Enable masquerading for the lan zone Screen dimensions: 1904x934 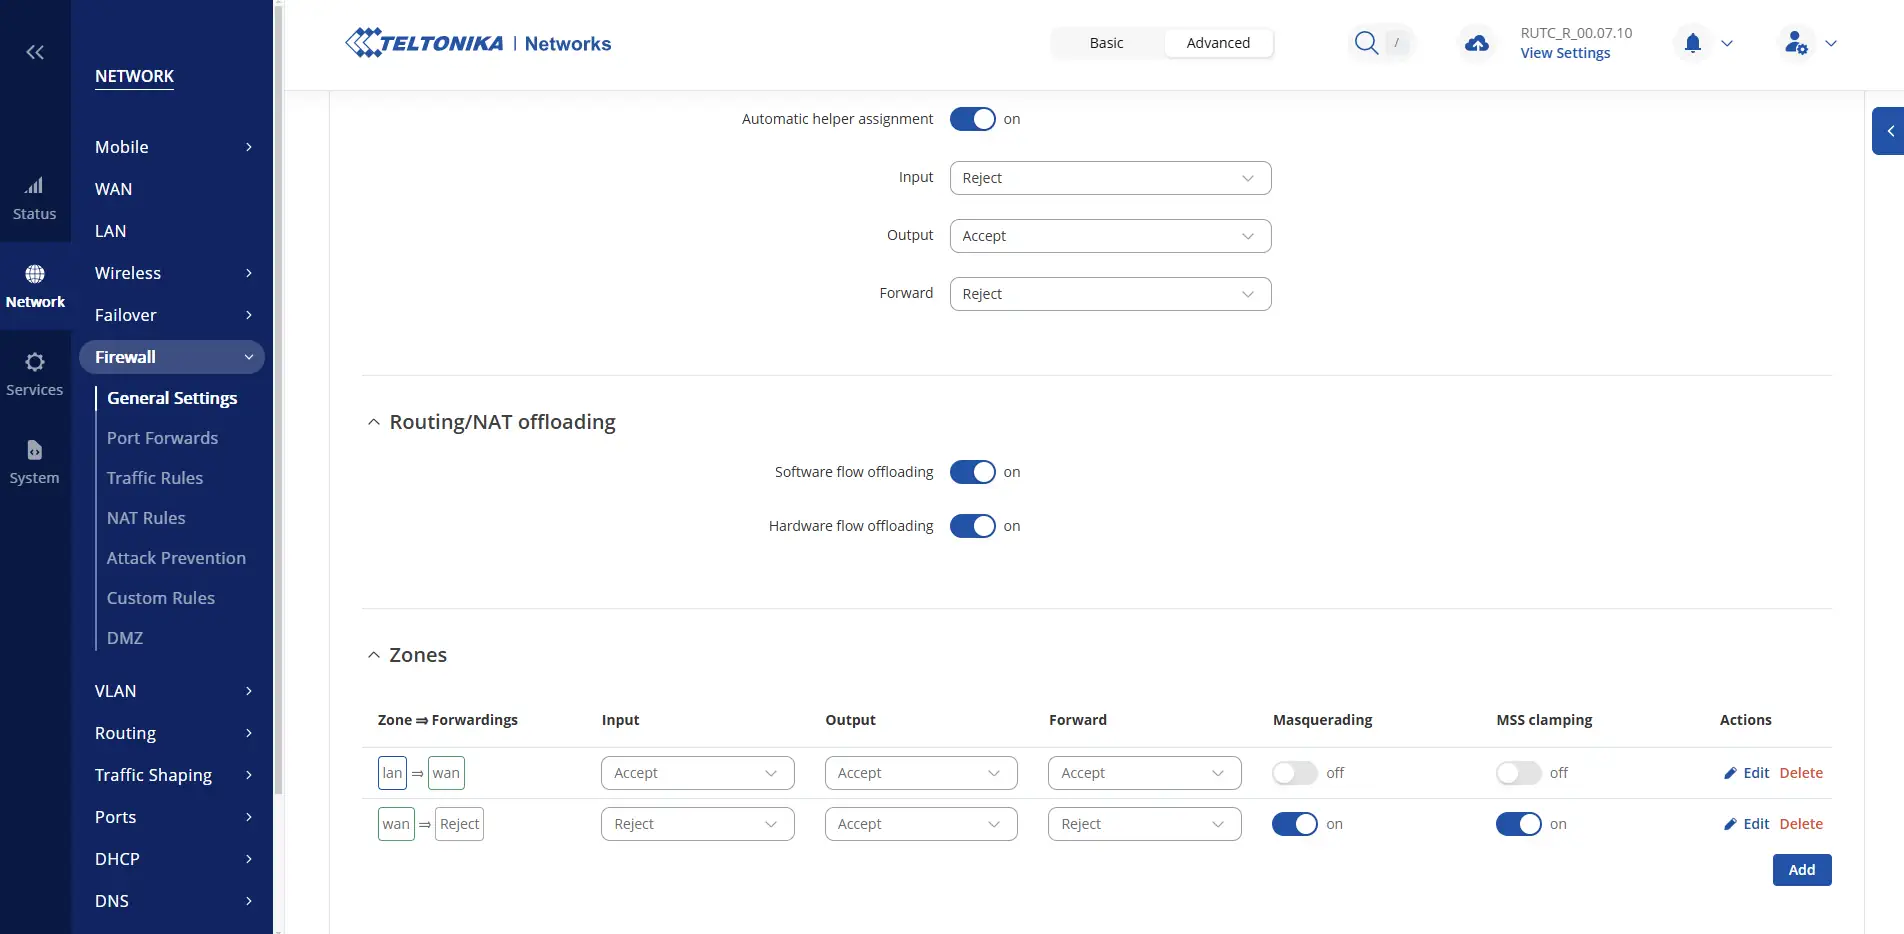[x=1295, y=773]
